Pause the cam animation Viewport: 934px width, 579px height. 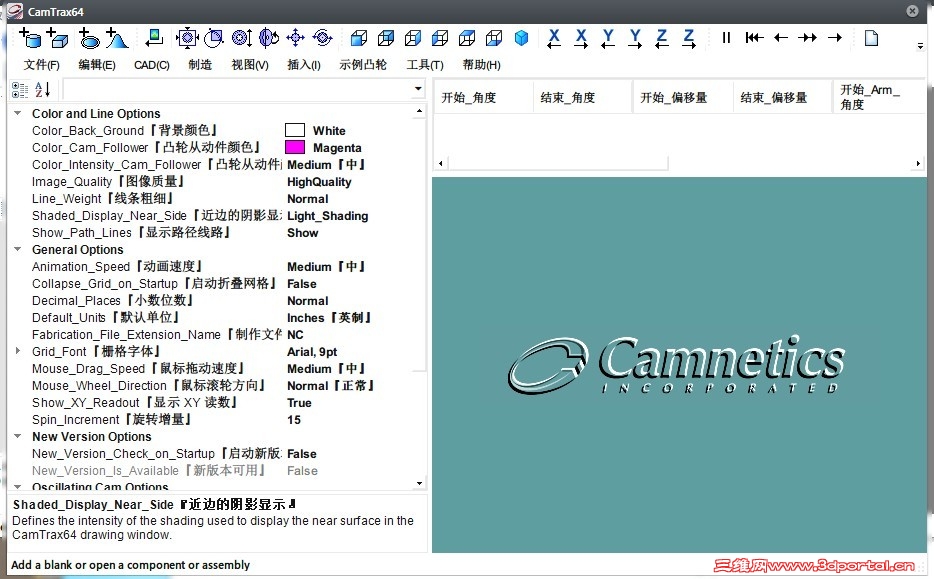click(x=726, y=38)
